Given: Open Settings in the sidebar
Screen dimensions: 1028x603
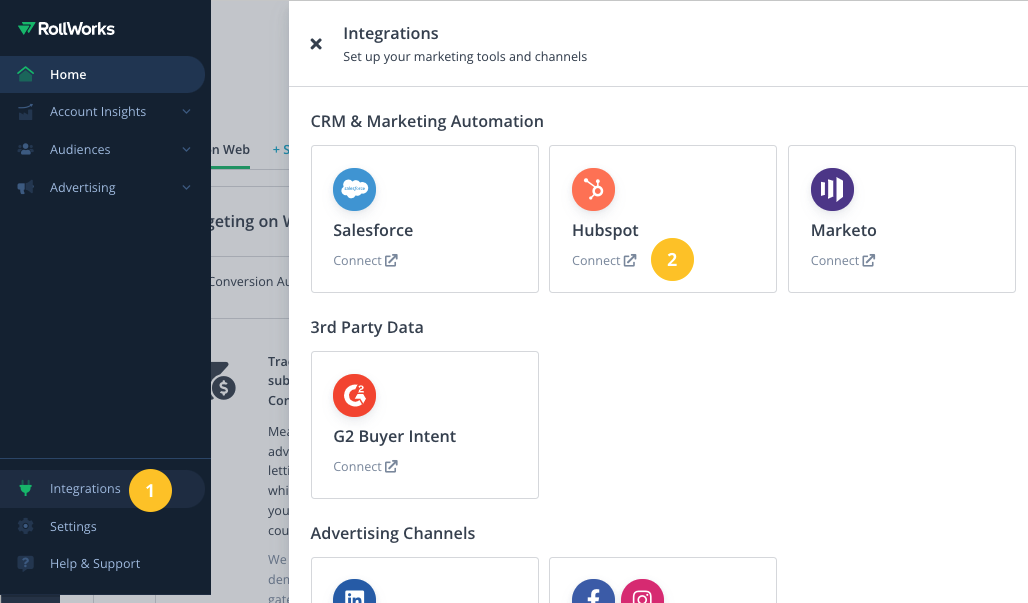Looking at the screenshot, I should 102,526.
